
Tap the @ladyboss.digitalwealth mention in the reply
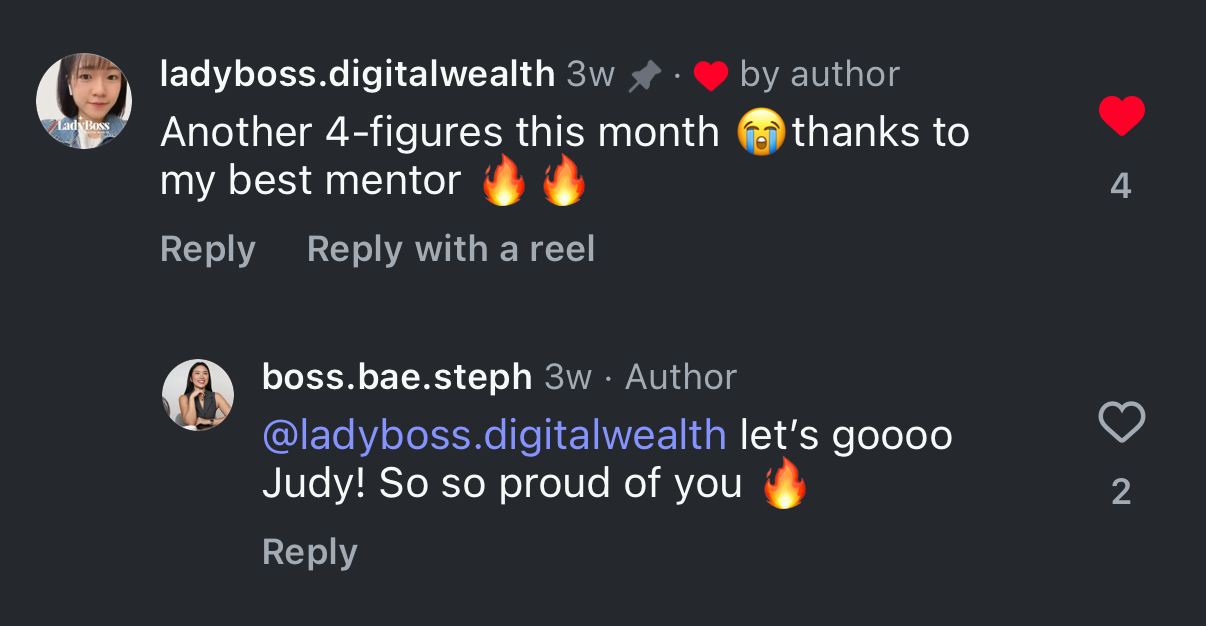[x=494, y=435]
